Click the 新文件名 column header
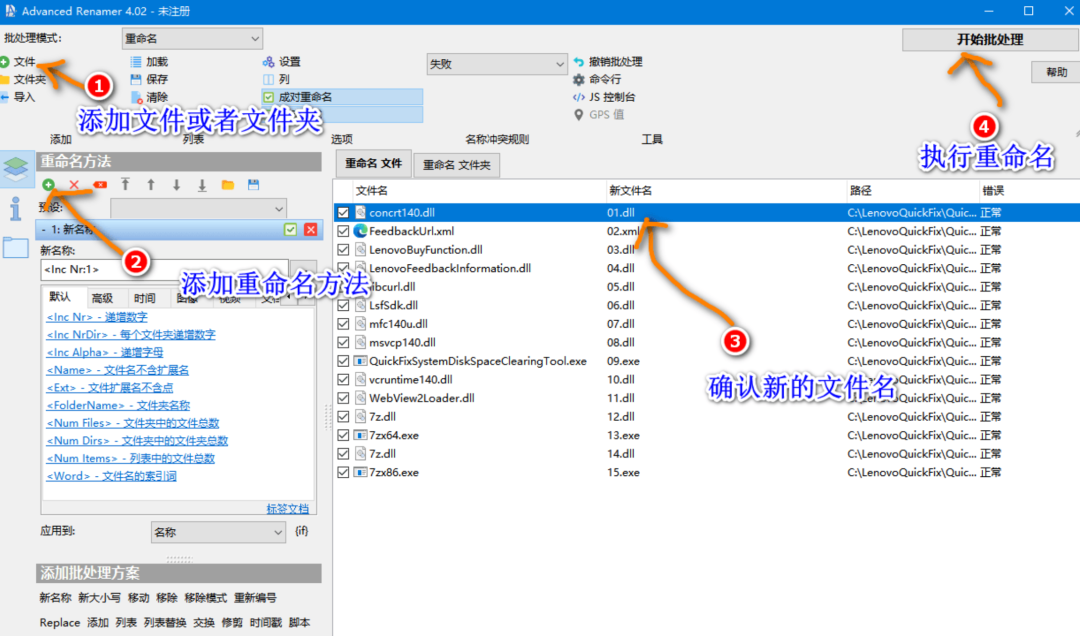This screenshot has width=1080, height=636. coord(725,191)
